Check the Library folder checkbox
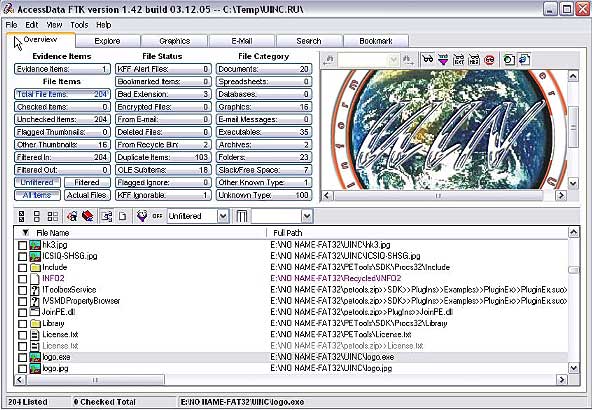This screenshot has width=592, height=410. 22,324
